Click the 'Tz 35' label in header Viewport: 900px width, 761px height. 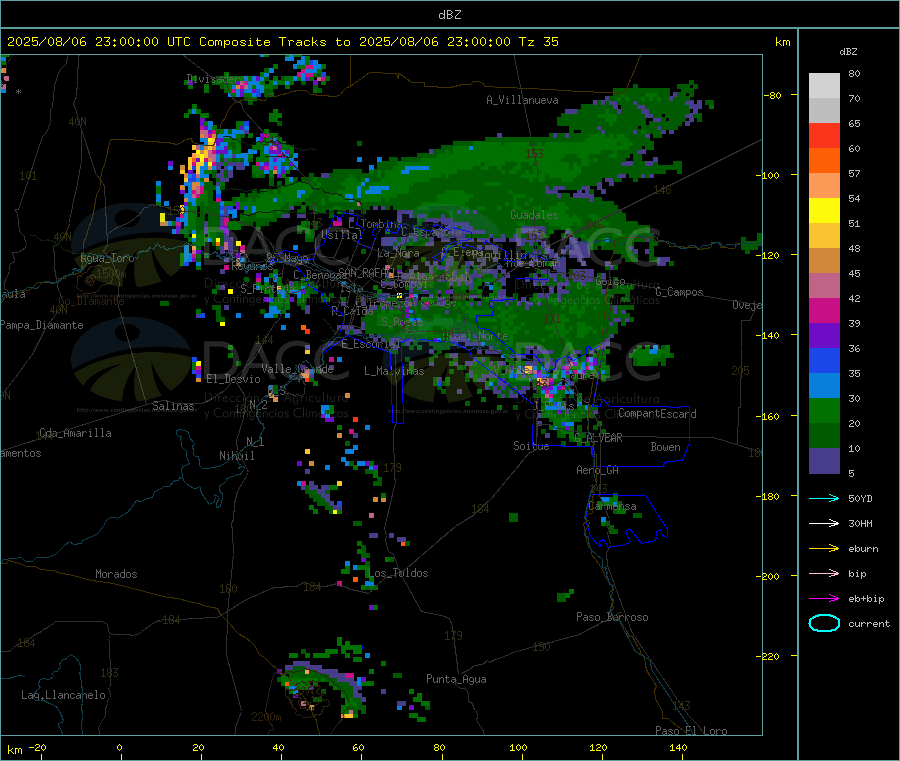pyautogui.click(x=538, y=42)
